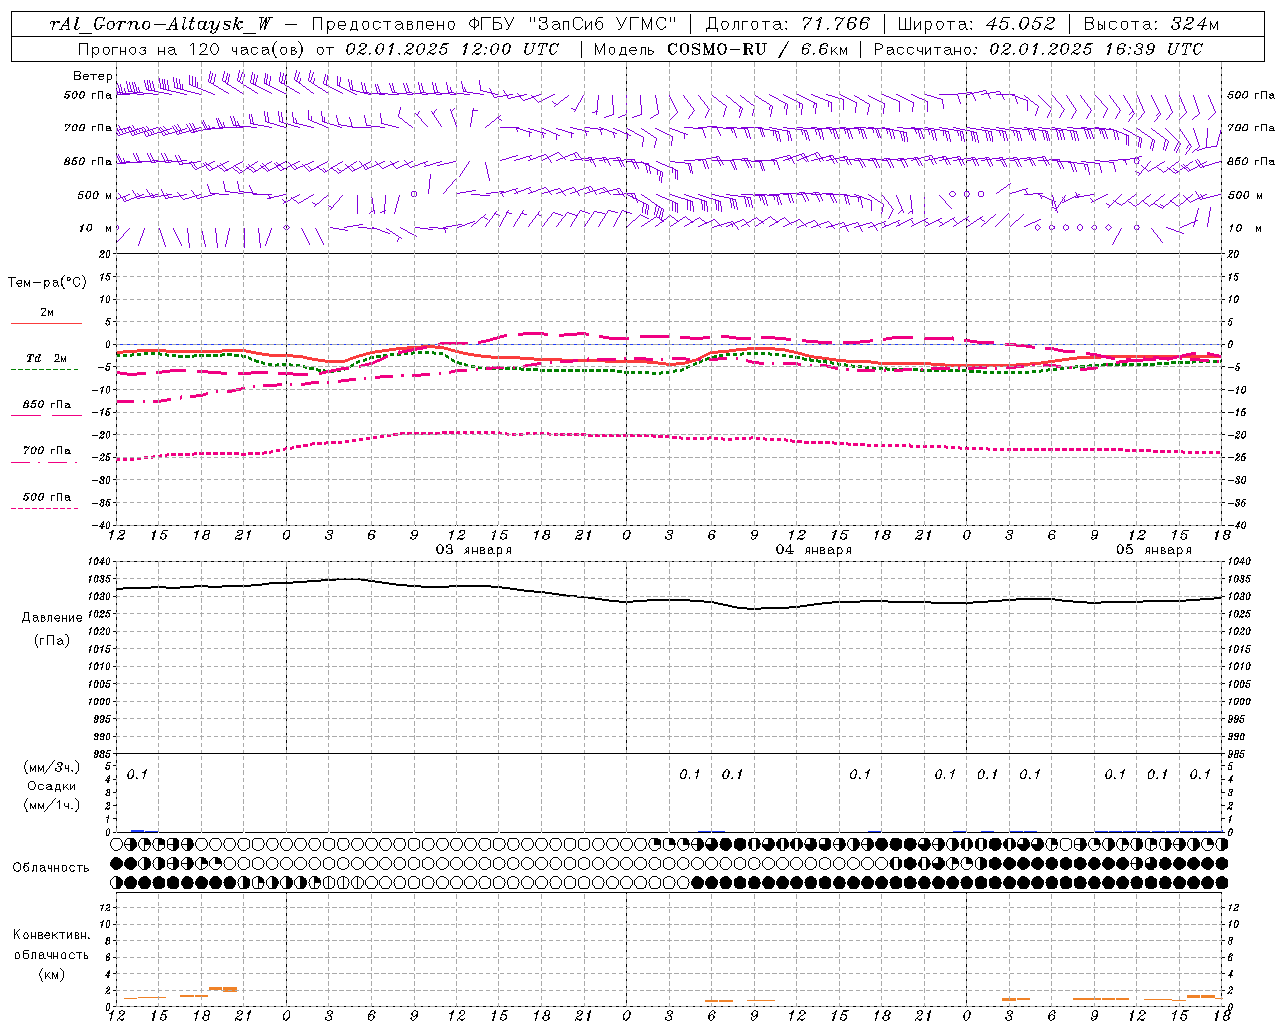Click the pink dash-dot 700 гПа legend line
The width and height of the screenshot is (1280, 1024).
44,462
